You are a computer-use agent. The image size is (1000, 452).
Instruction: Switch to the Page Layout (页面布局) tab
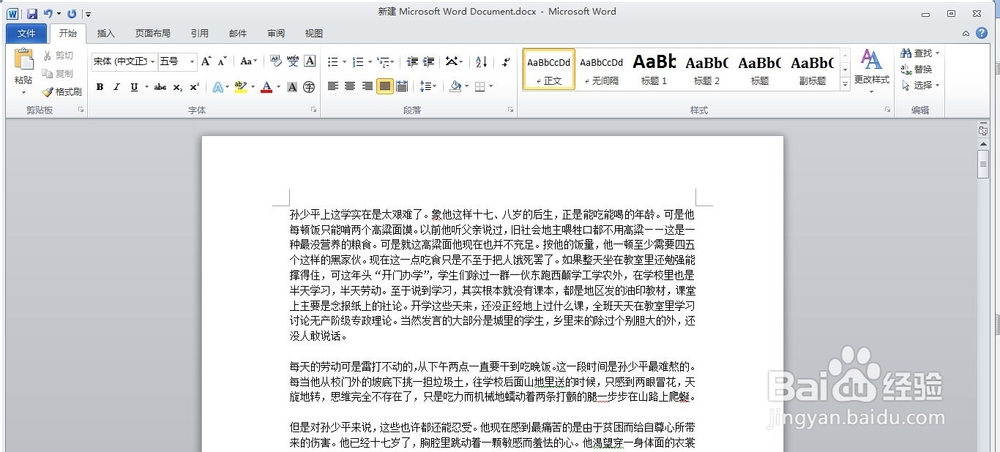[152, 33]
